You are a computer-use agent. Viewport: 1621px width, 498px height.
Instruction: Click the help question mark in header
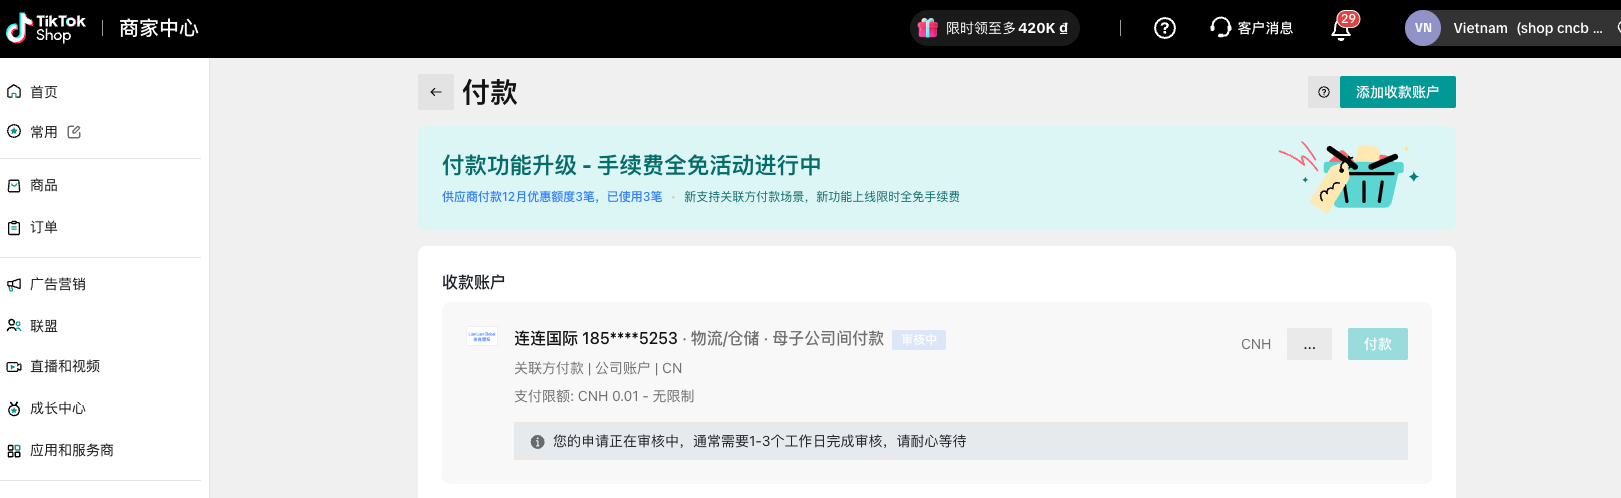pyautogui.click(x=1164, y=28)
